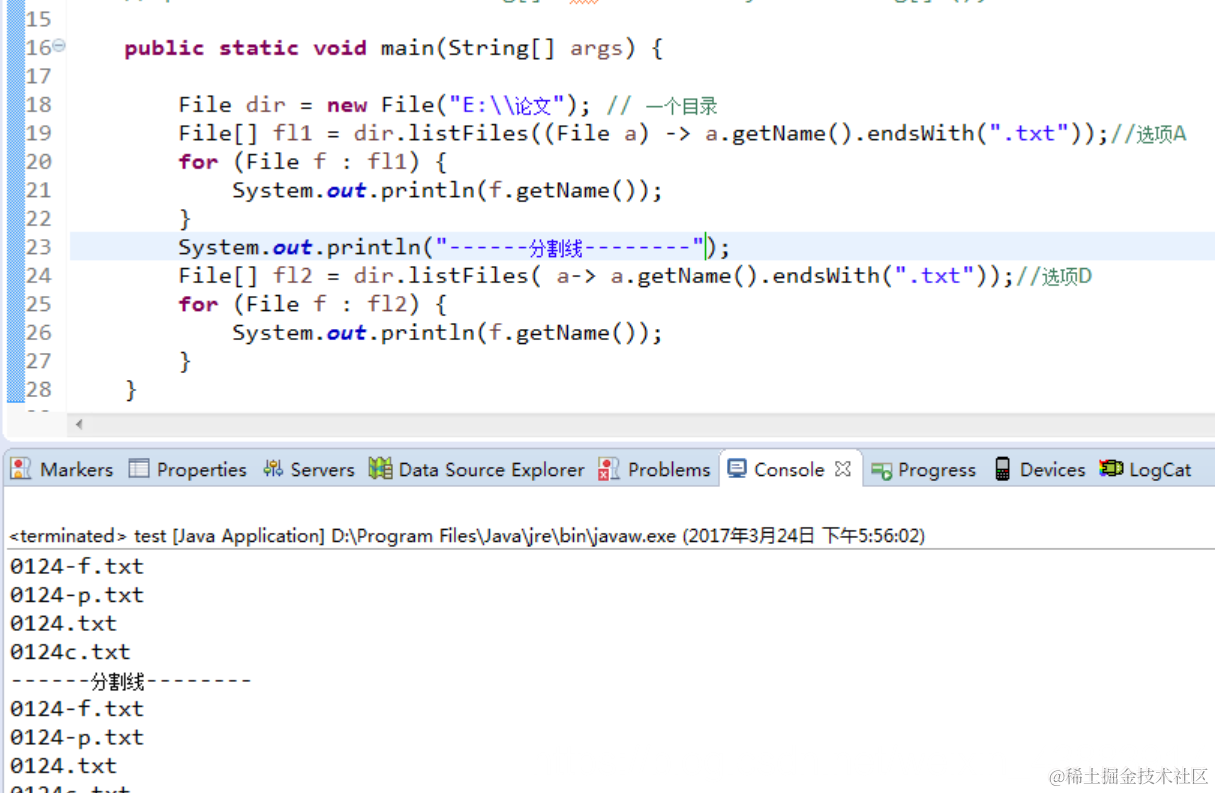Open the Progress view tab

[923, 469]
